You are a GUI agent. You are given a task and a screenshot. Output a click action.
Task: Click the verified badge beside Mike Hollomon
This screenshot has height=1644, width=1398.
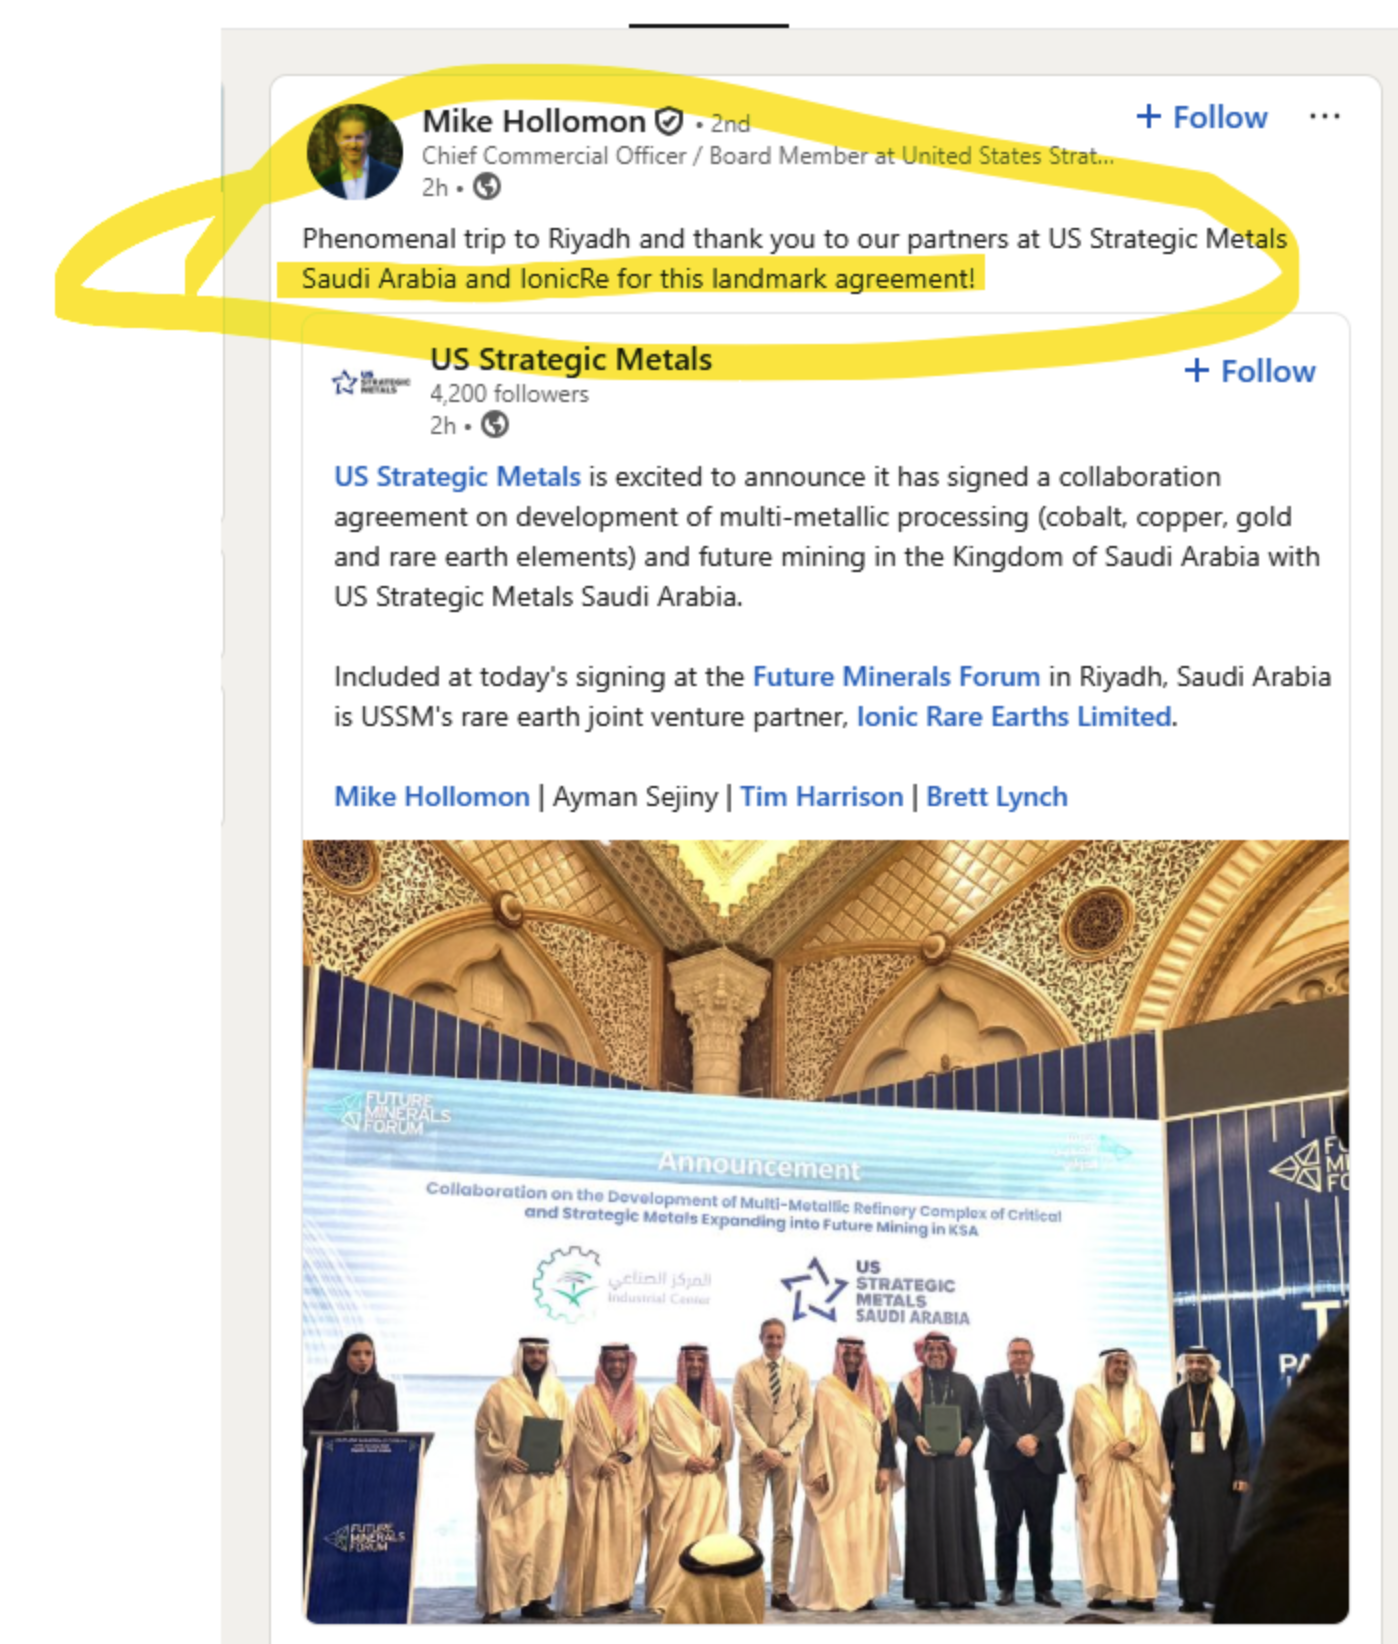(x=669, y=122)
